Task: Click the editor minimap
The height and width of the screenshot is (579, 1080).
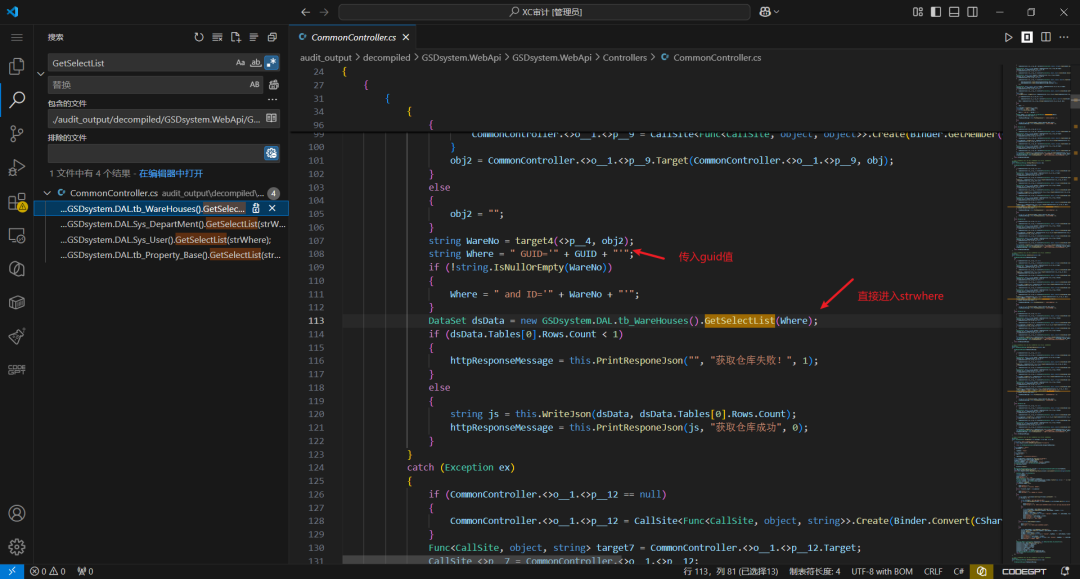Action: coord(1041,313)
